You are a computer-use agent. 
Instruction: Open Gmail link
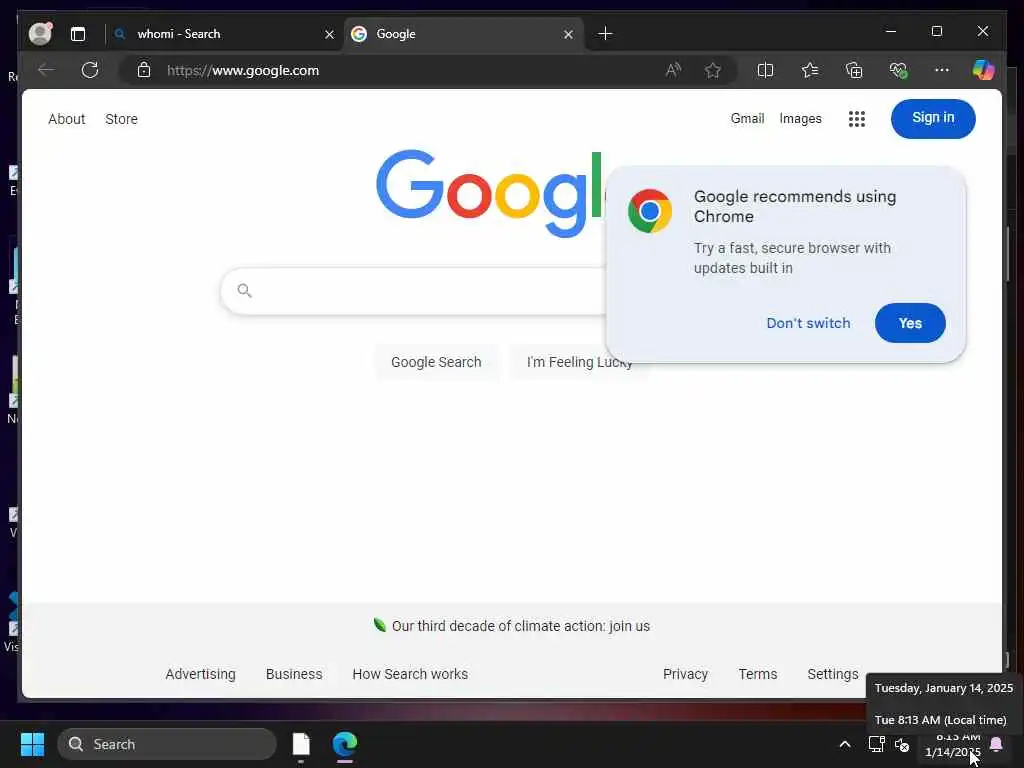(747, 118)
